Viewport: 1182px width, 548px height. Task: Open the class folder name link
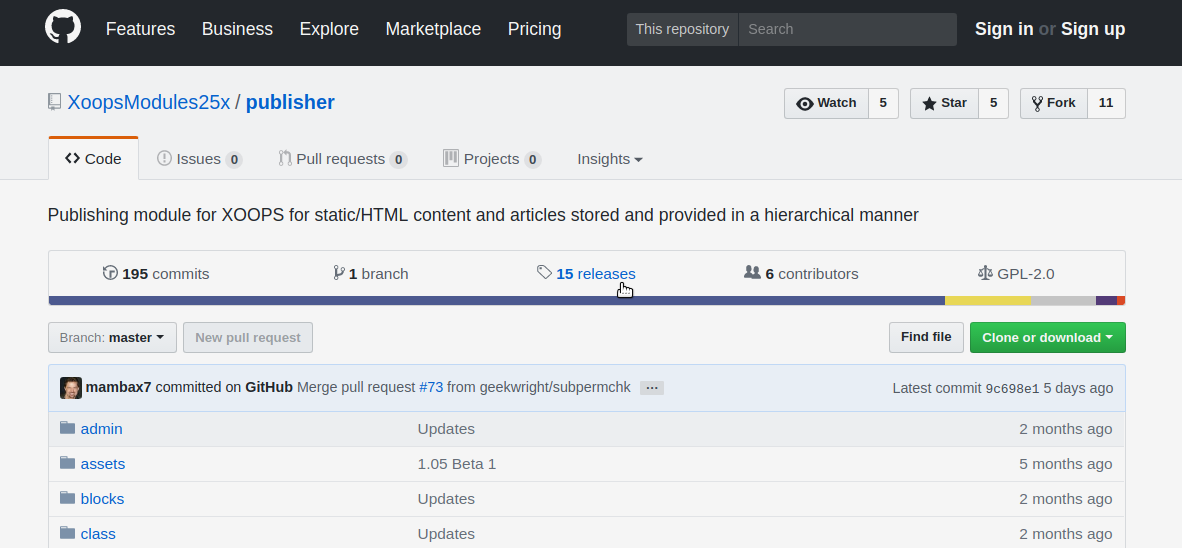point(98,534)
